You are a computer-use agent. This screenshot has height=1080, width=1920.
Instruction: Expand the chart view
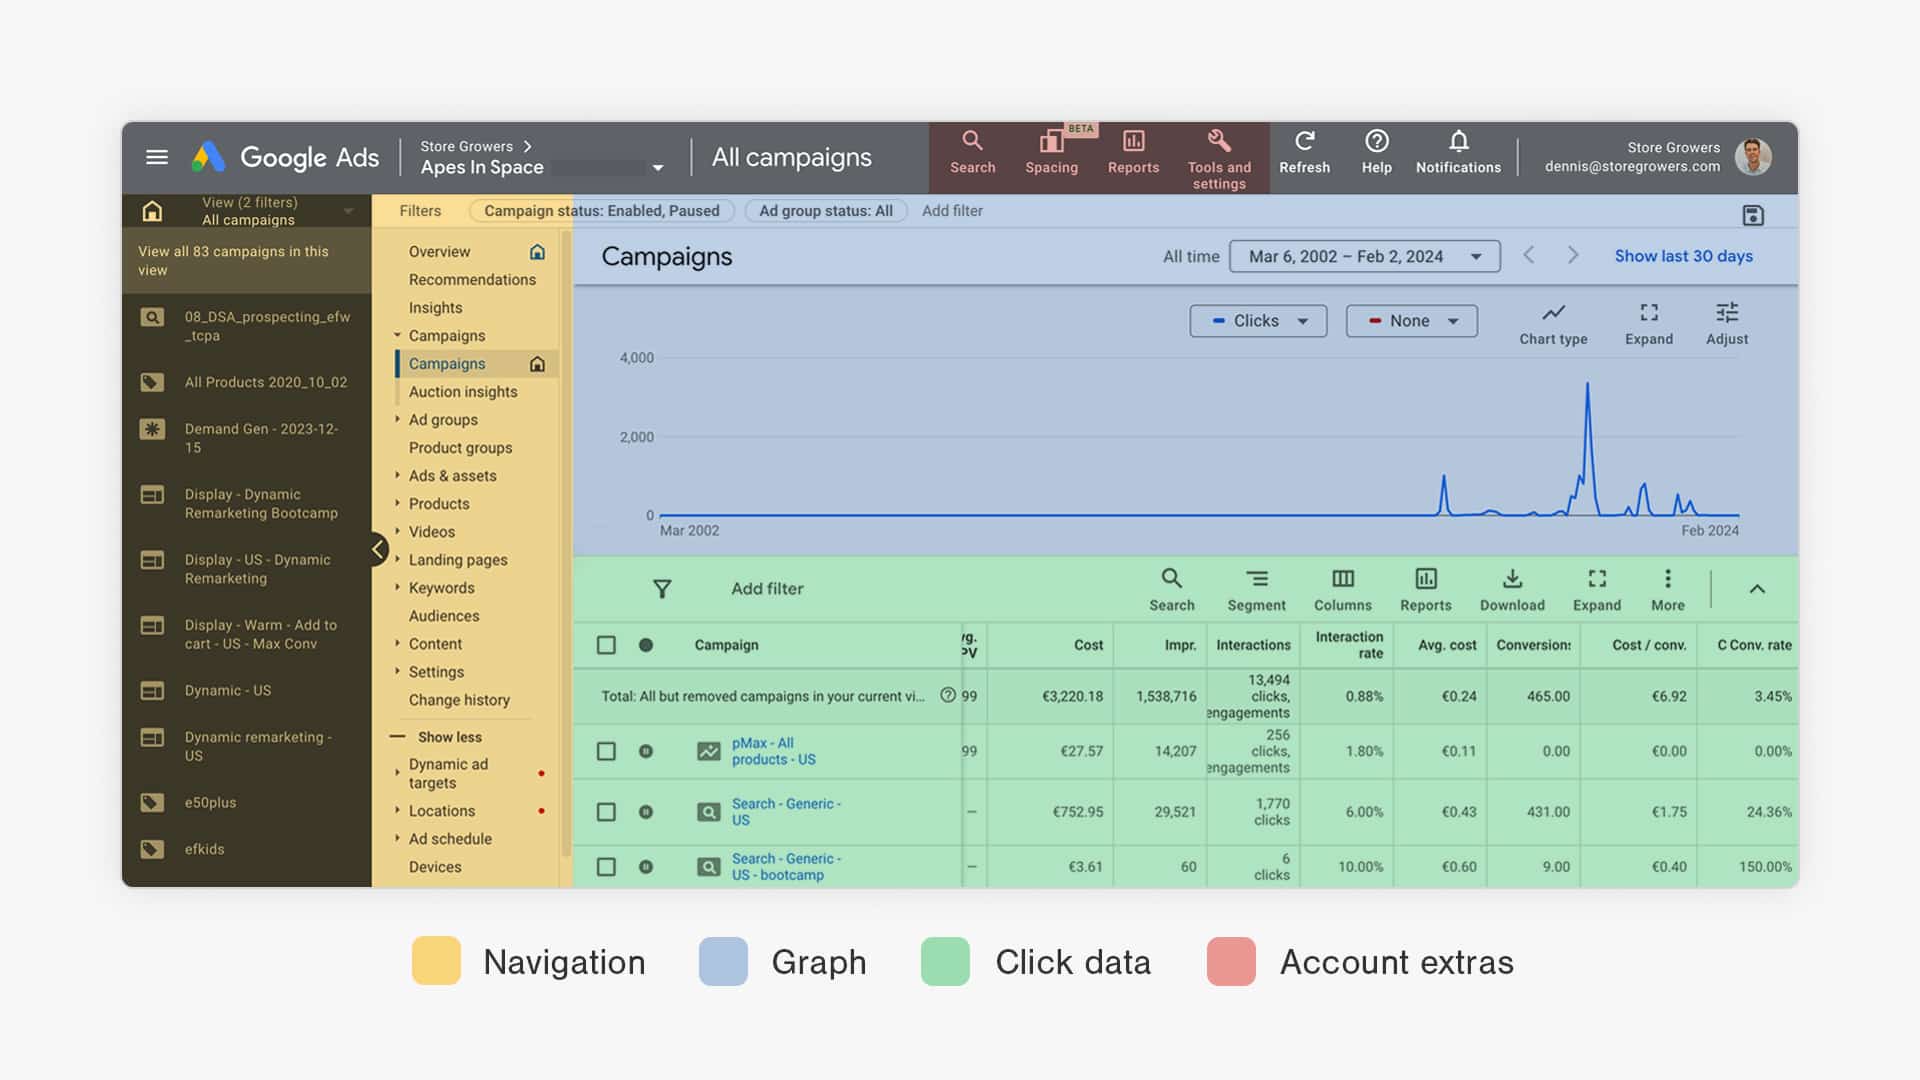(x=1648, y=324)
